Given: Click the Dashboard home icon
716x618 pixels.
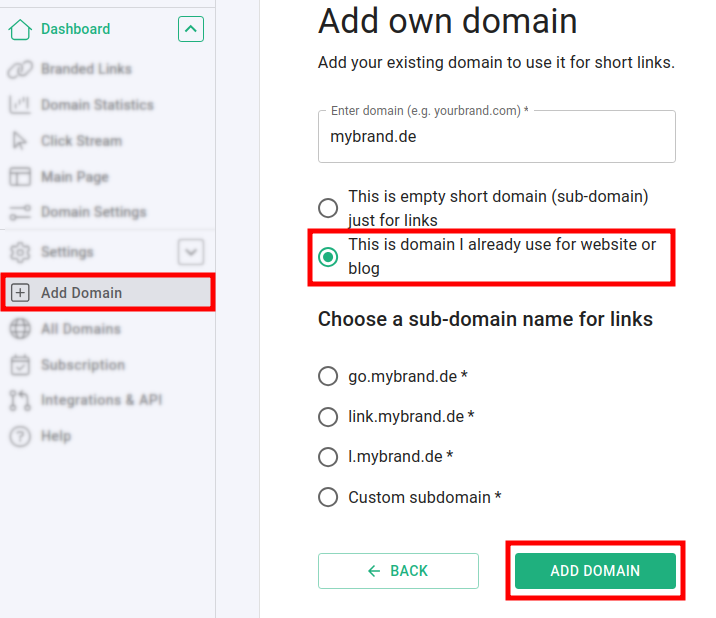Looking at the screenshot, I should click(20, 30).
